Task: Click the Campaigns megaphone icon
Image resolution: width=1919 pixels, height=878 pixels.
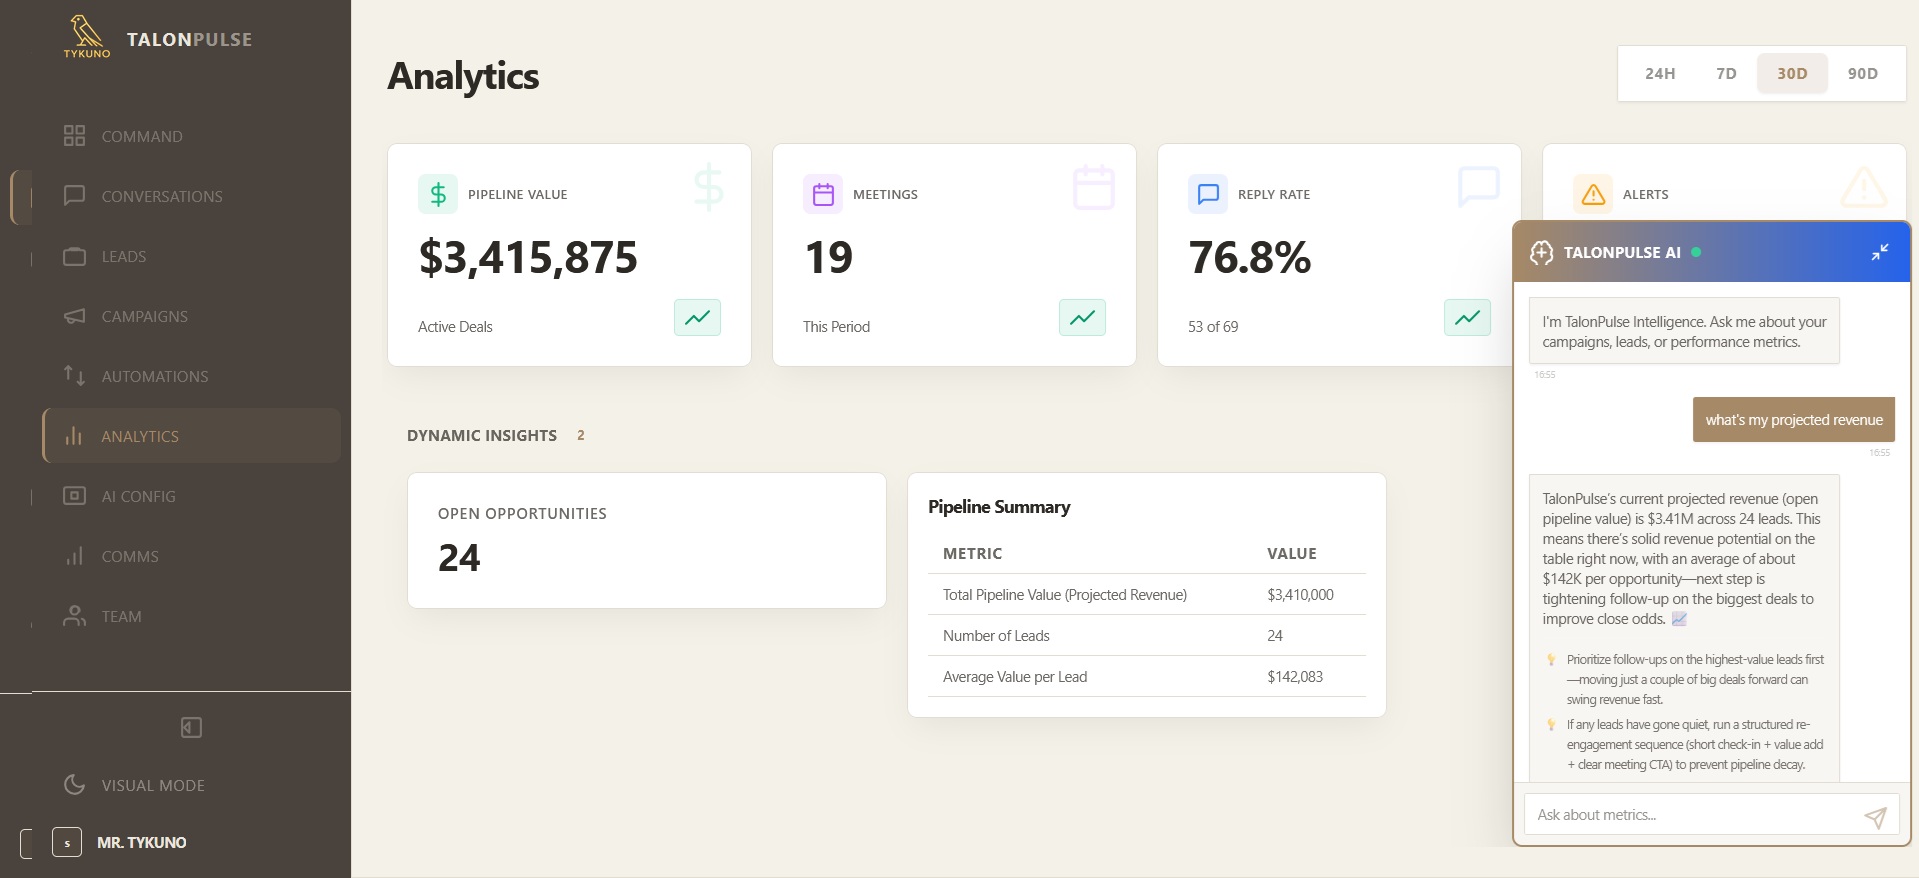Action: [x=74, y=316]
